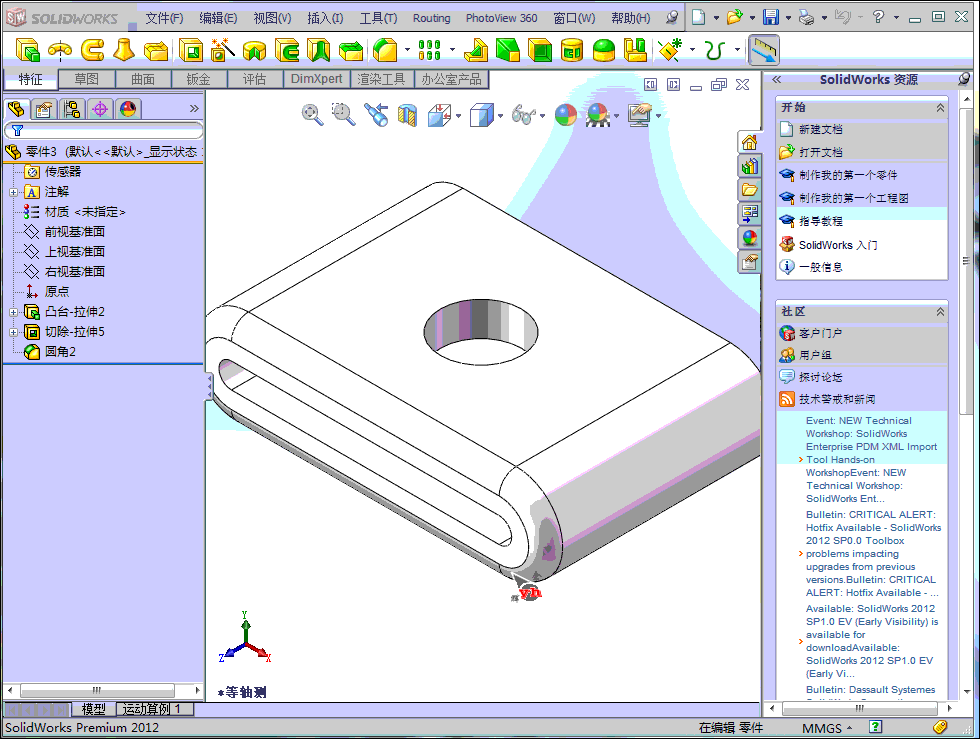Switch to the 评估 tab
The width and height of the screenshot is (980, 739).
pos(254,79)
